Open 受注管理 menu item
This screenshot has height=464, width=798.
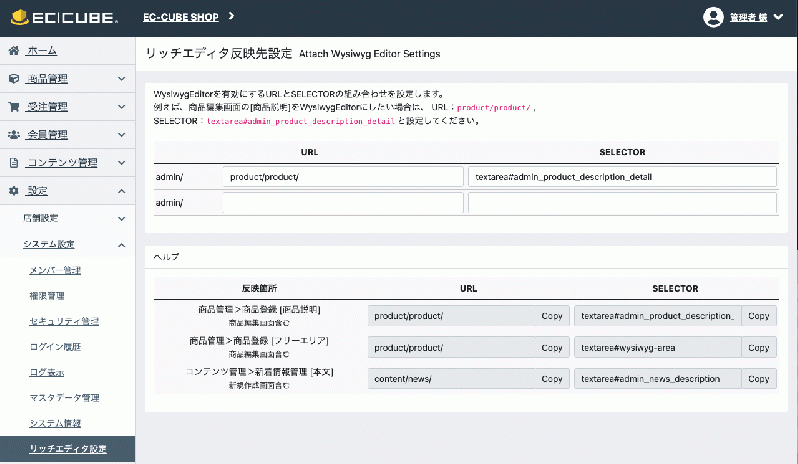(47, 106)
